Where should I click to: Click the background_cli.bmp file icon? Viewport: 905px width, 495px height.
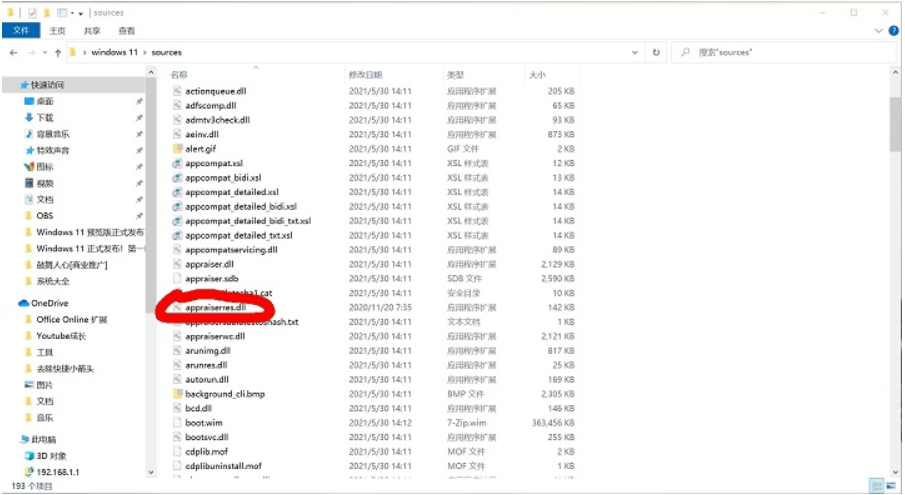[x=177, y=394]
